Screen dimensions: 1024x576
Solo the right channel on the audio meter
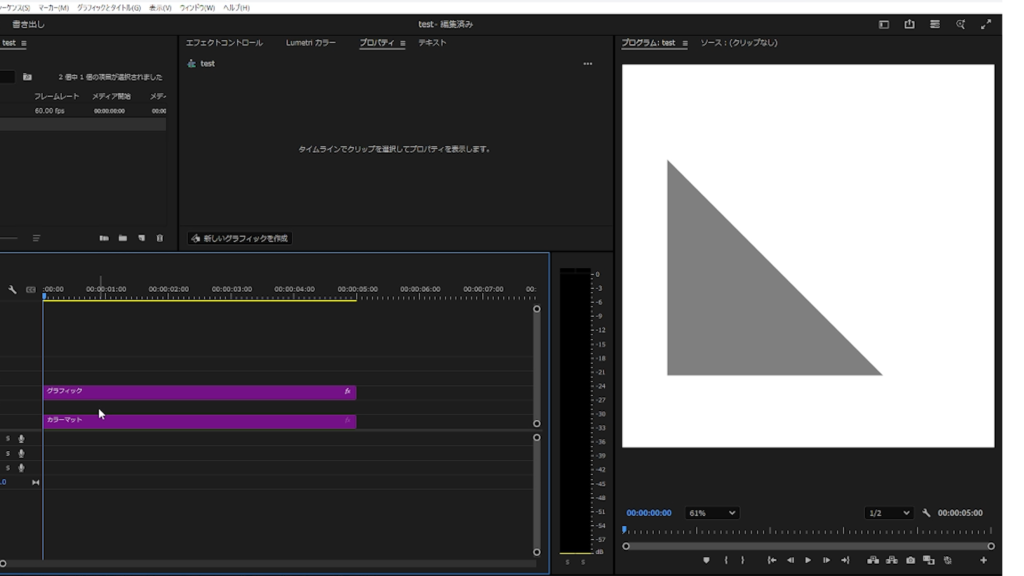pos(583,562)
